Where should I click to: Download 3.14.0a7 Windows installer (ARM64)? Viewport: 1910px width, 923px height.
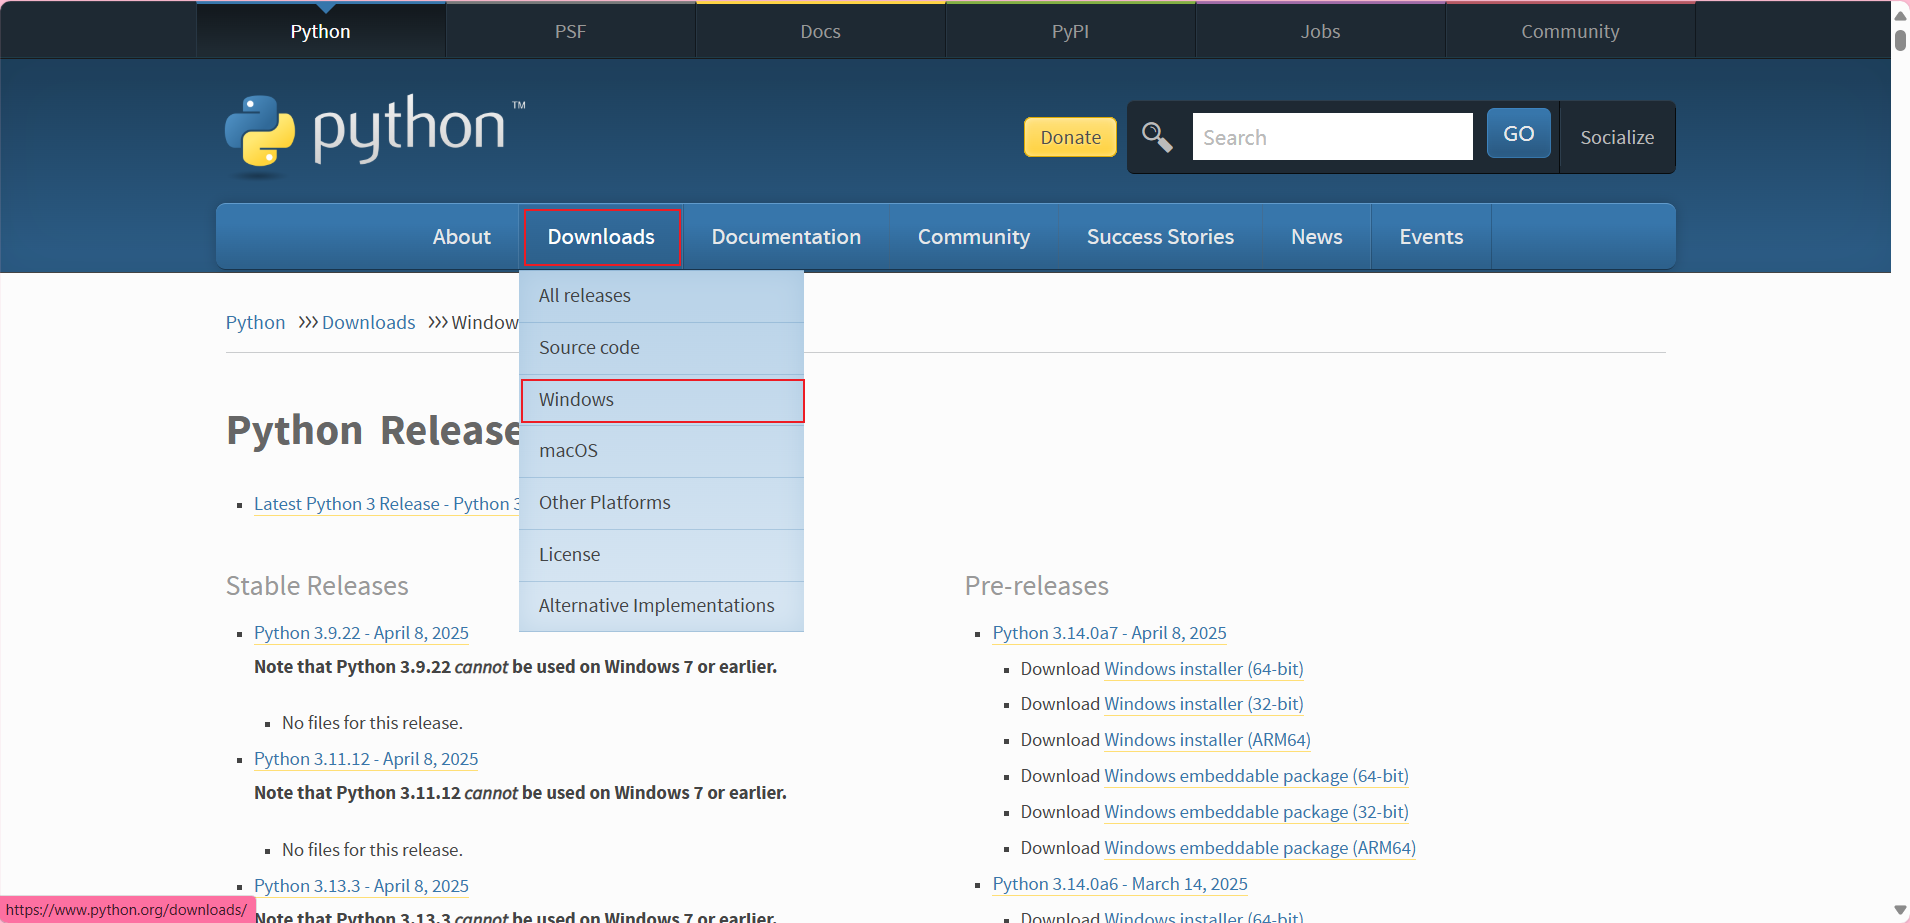1207,740
